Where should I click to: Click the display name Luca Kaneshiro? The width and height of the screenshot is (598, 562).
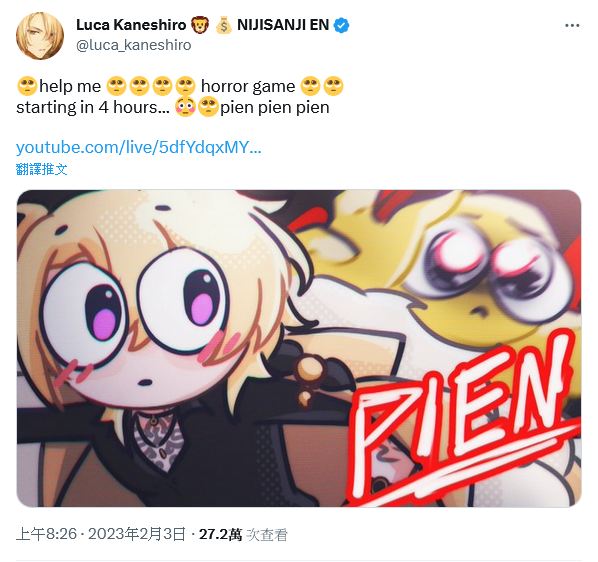(x=131, y=25)
